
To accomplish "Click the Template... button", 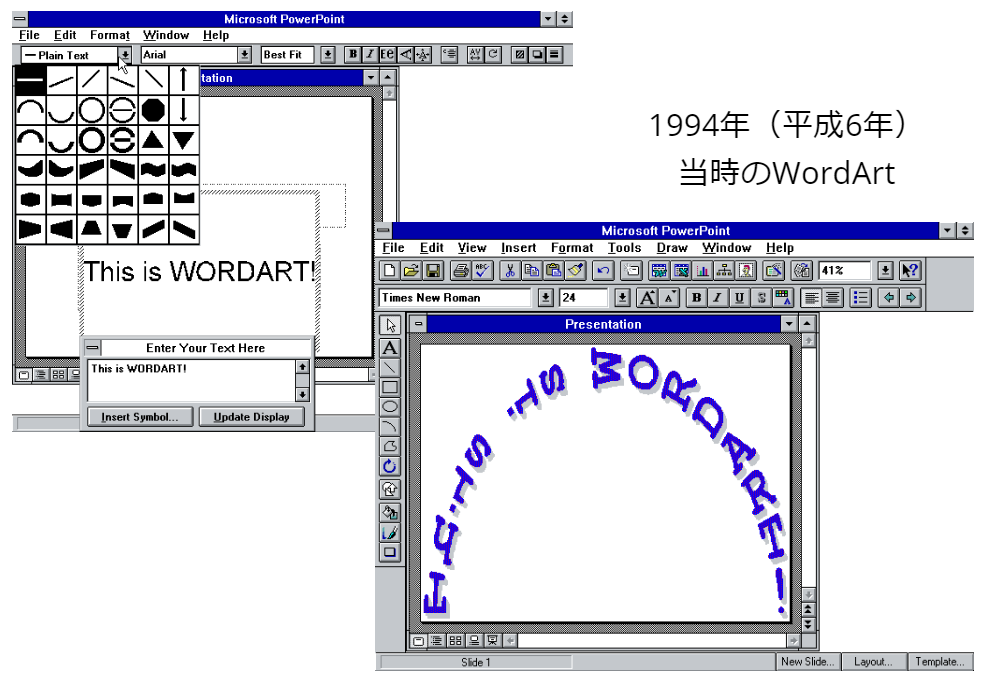I will pyautogui.click(x=939, y=662).
